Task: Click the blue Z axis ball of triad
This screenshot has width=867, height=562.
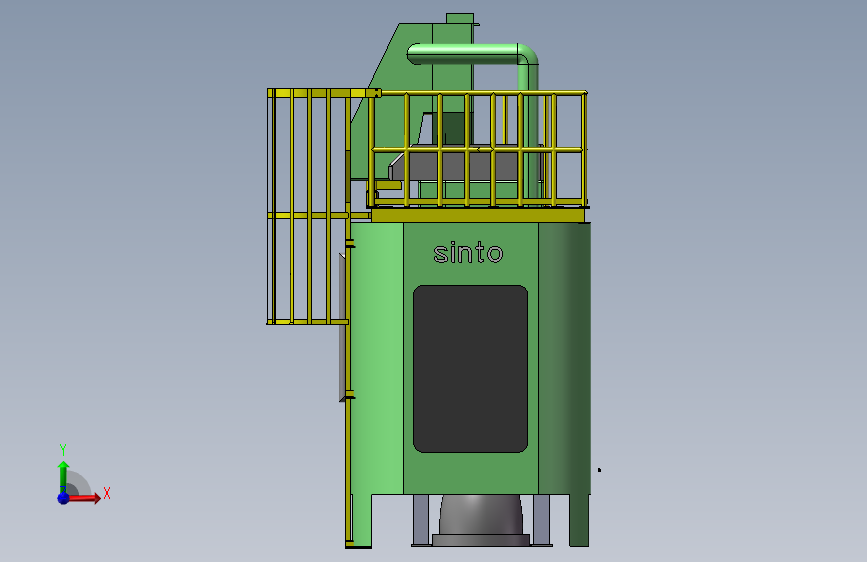Action: (x=63, y=498)
